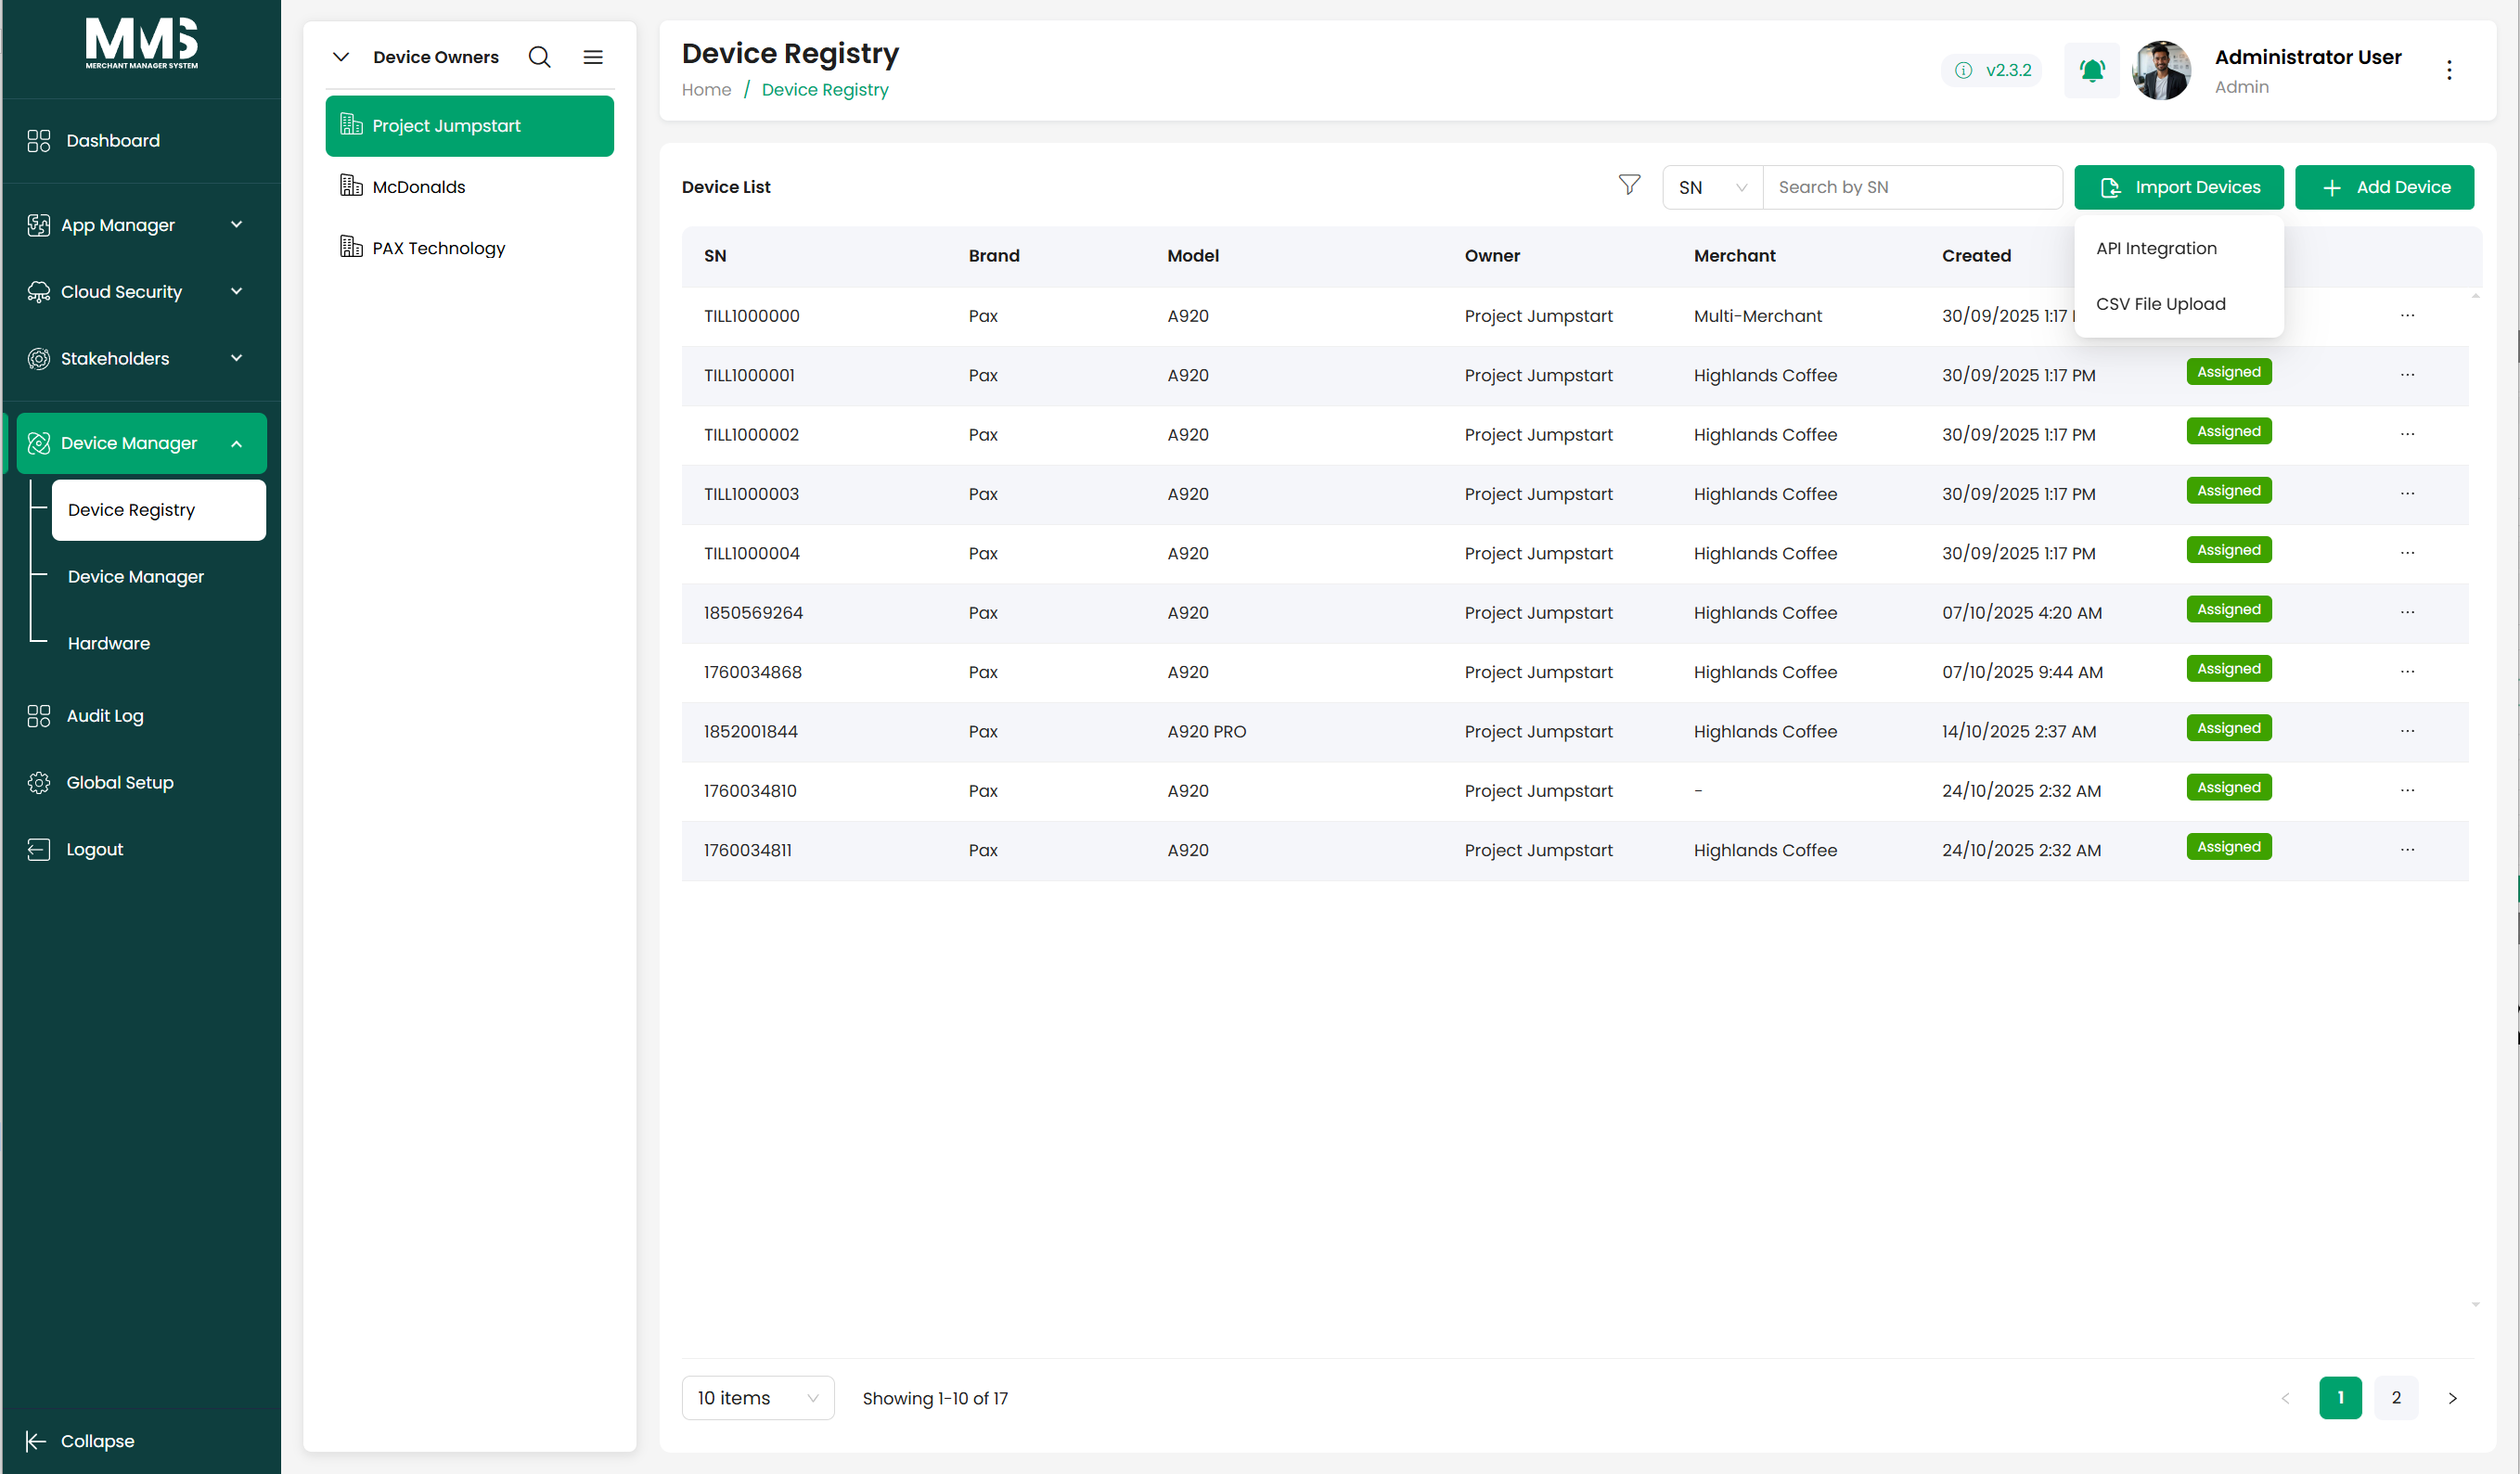
Task: Click the Search by SN input field
Action: 1911,187
